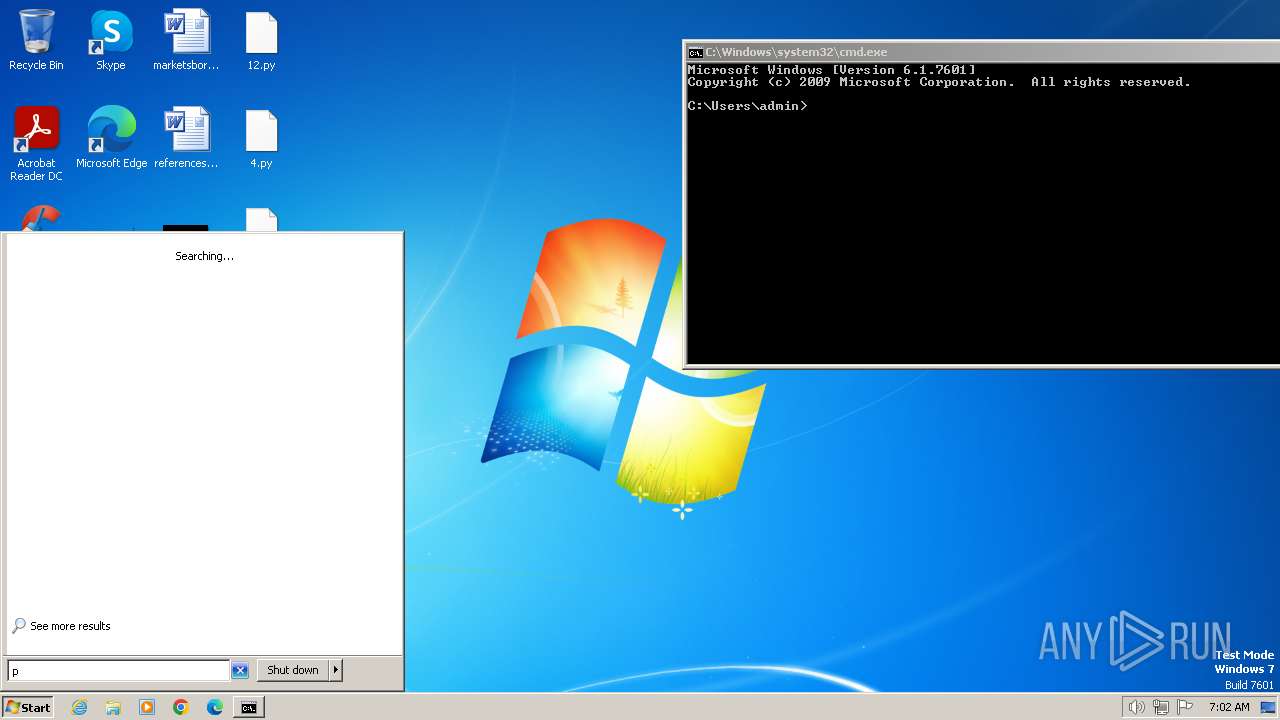
Task: Open the Recycle Bin desktop icon
Action: [36, 40]
